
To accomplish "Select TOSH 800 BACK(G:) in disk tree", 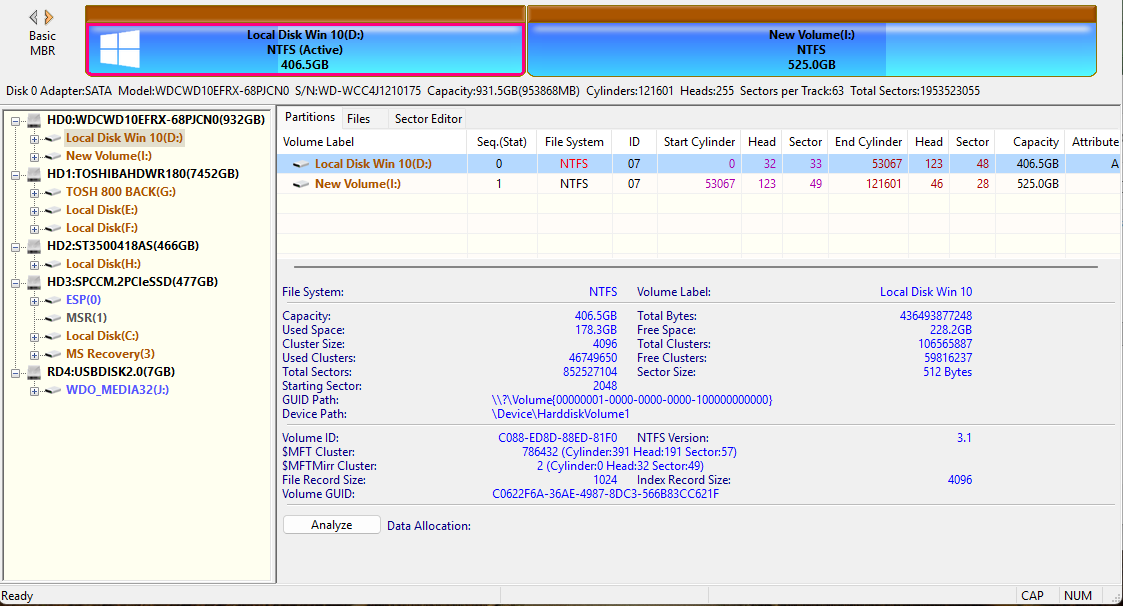I will tap(121, 191).
